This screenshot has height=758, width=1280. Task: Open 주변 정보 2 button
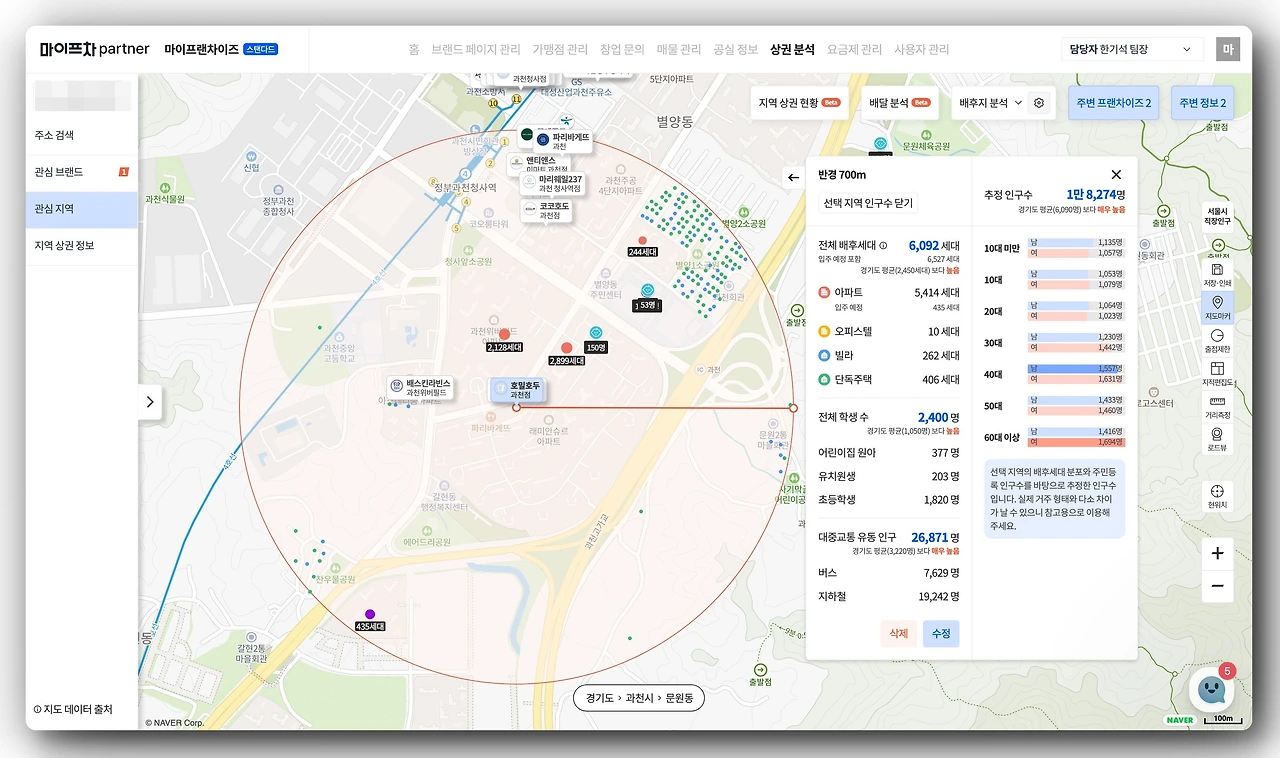coord(1203,103)
